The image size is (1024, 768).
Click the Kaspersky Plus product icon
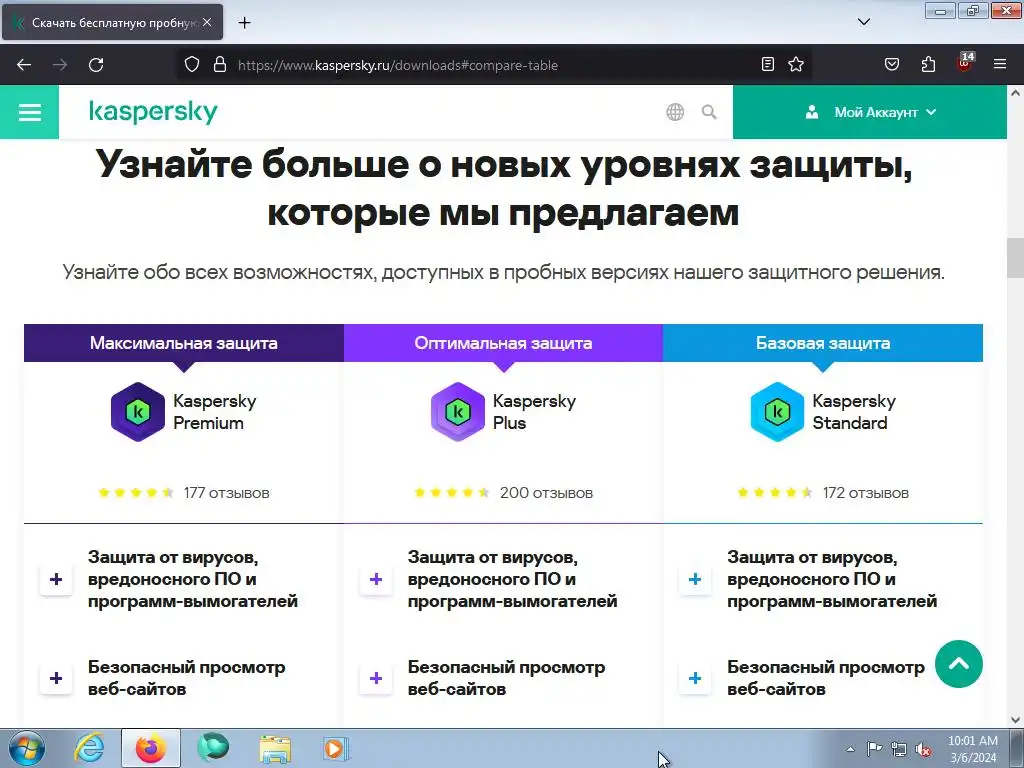pyautogui.click(x=458, y=412)
